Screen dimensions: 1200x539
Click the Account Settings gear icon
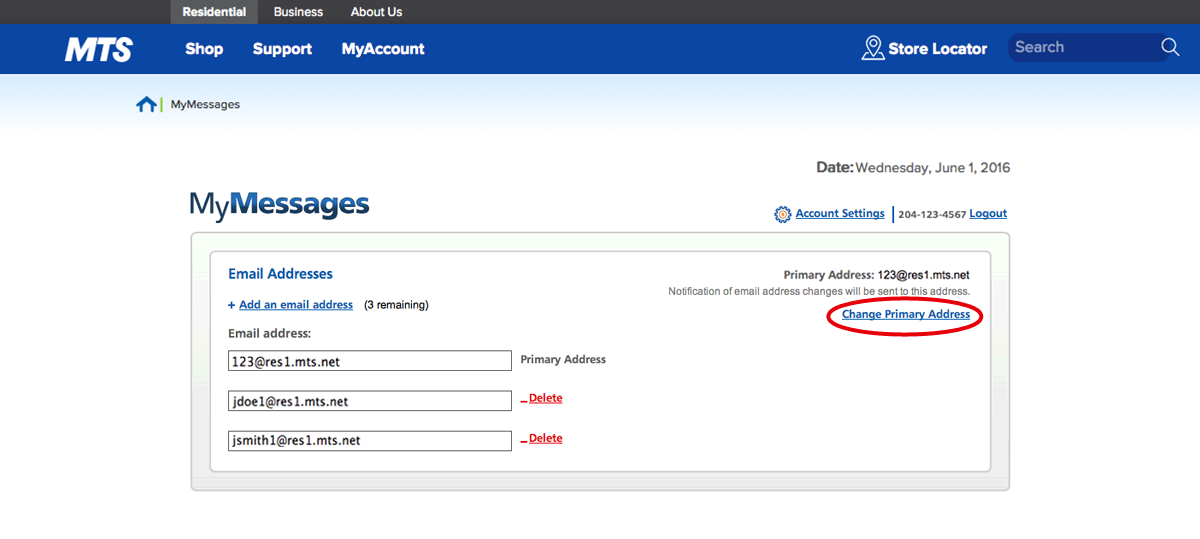pyautogui.click(x=783, y=214)
